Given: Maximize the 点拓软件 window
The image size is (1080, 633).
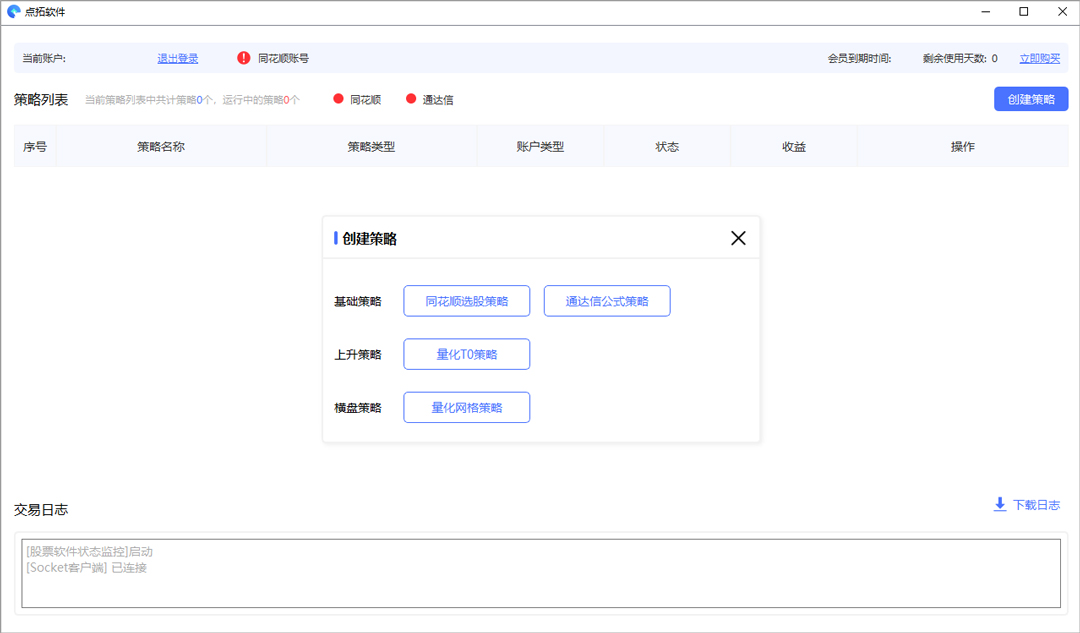Looking at the screenshot, I should pyautogui.click(x=1023, y=12).
